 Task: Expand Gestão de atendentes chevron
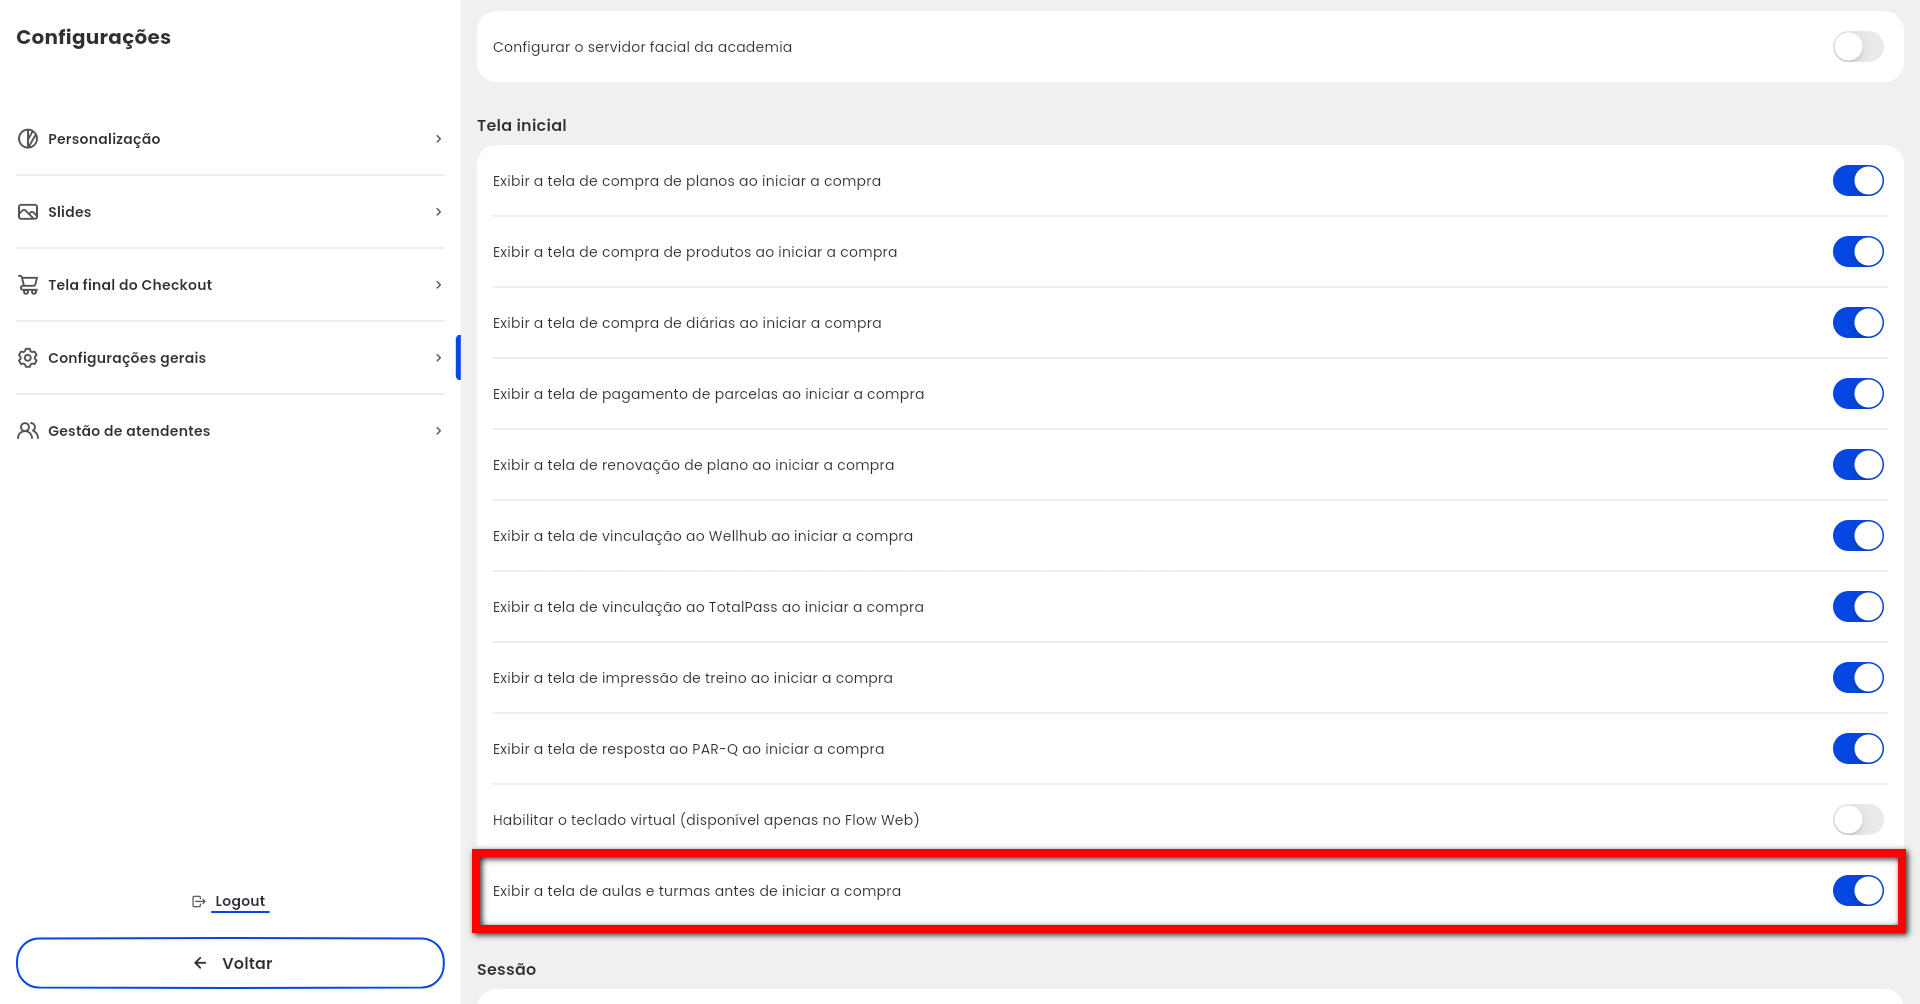click(438, 431)
